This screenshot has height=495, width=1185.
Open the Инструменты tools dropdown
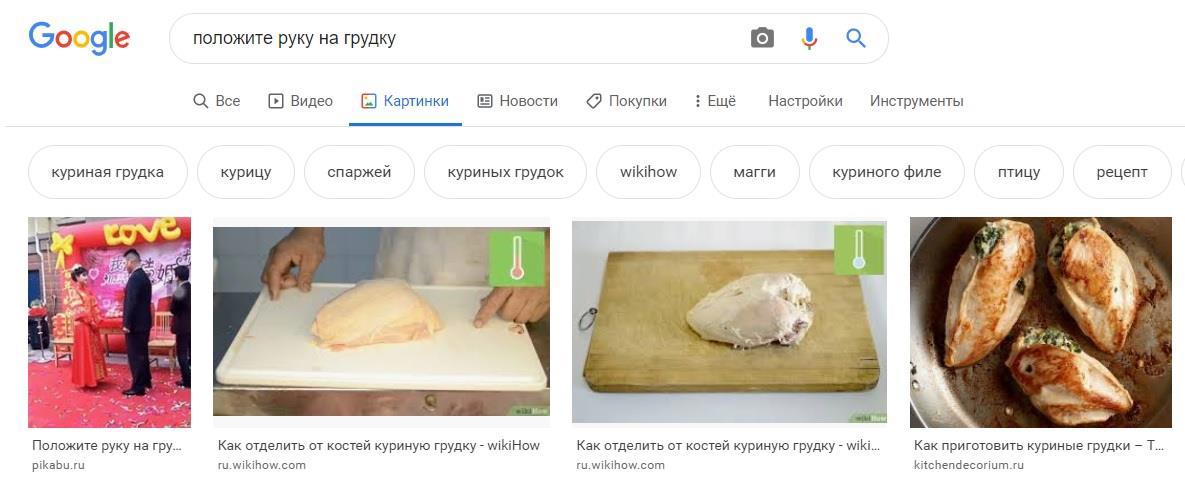pyautogui.click(x=916, y=101)
